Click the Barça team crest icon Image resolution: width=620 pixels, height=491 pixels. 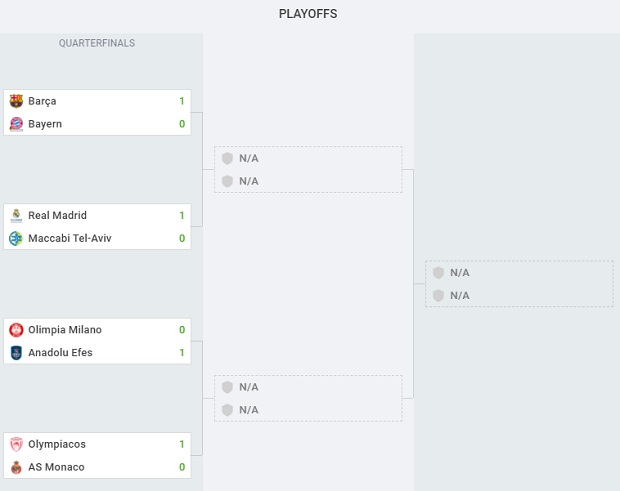(16, 101)
